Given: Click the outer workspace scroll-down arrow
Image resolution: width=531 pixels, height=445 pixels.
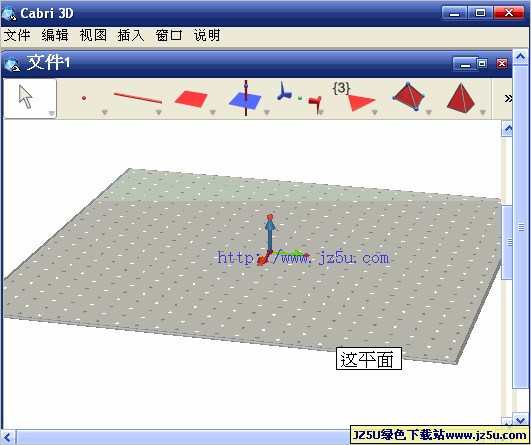Looking at the screenshot, I should pyautogui.click(x=521, y=420).
